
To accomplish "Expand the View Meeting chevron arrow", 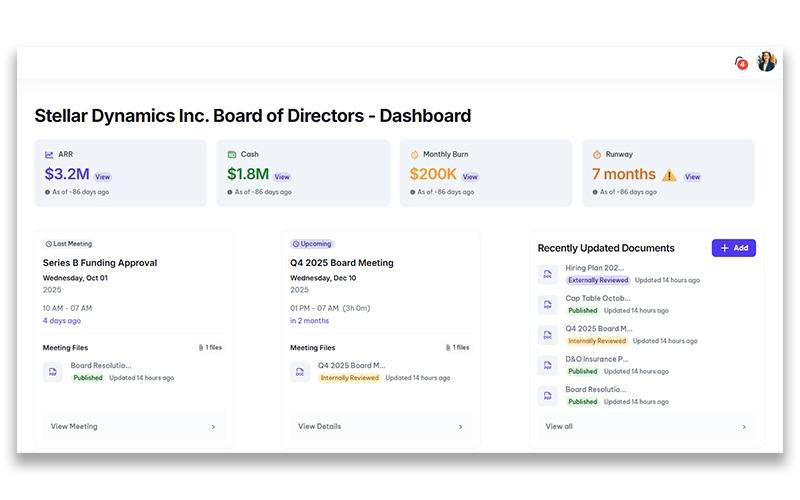I will [213, 427].
